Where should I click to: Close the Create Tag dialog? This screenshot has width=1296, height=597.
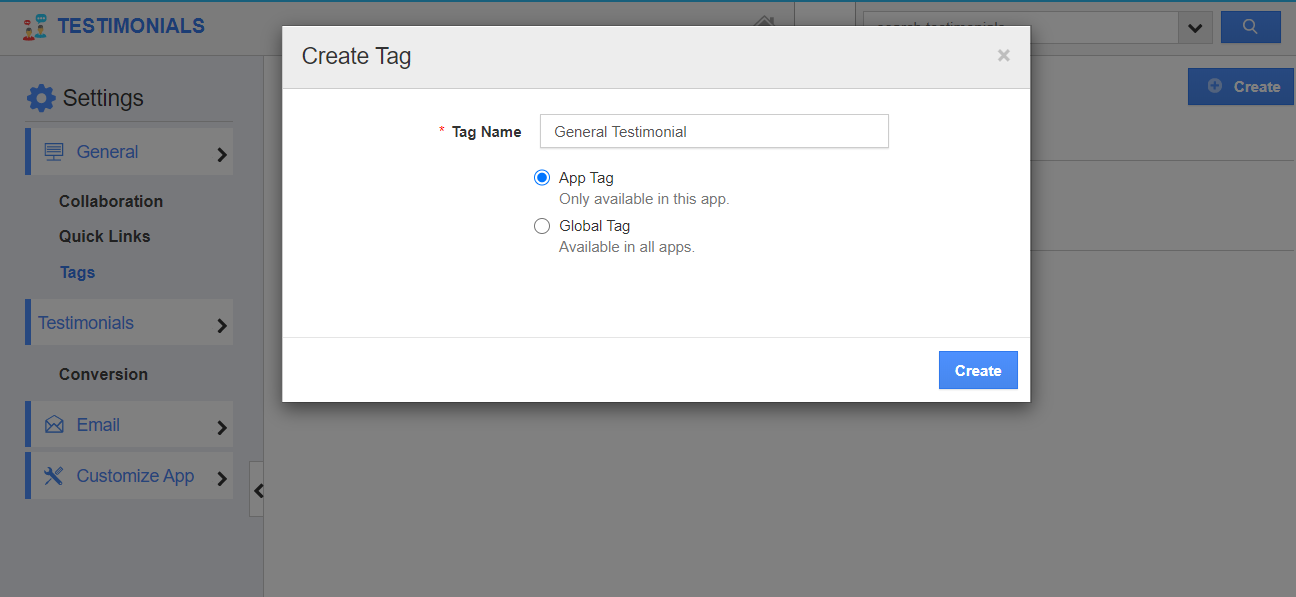tap(1004, 56)
